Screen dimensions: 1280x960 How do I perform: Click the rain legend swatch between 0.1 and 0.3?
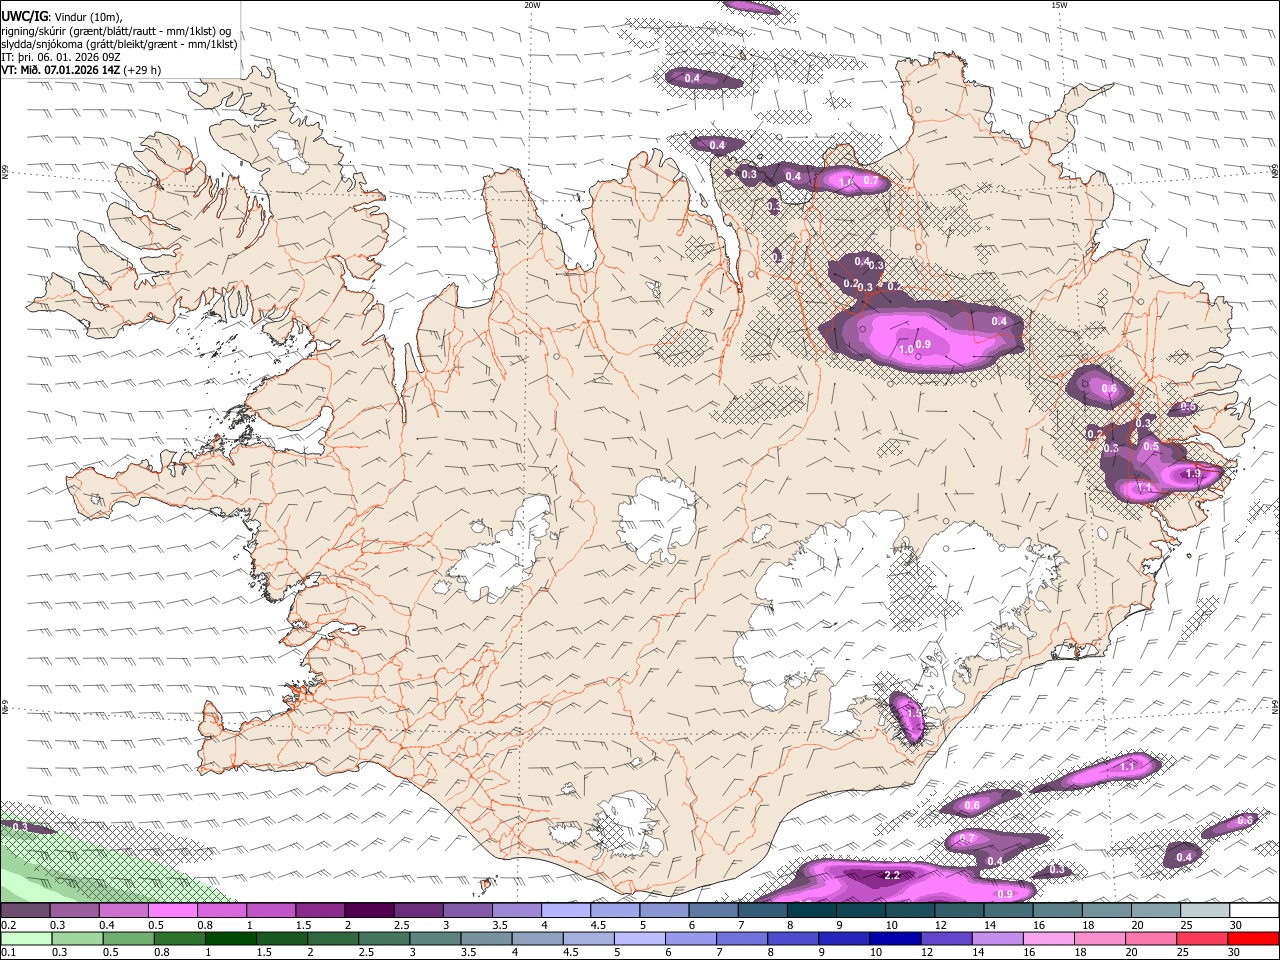(x=26, y=938)
